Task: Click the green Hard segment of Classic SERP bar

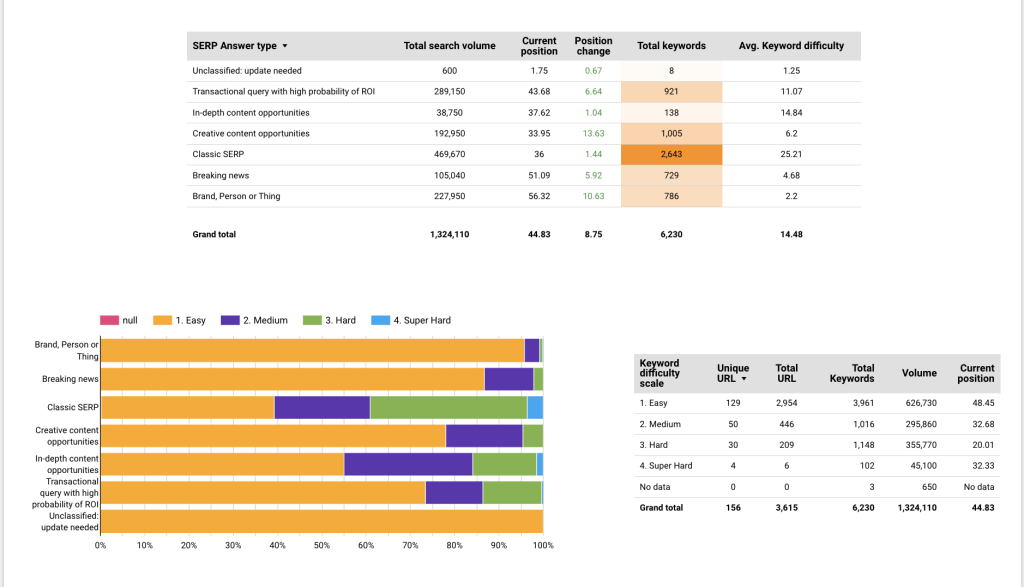Action: [x=448, y=407]
